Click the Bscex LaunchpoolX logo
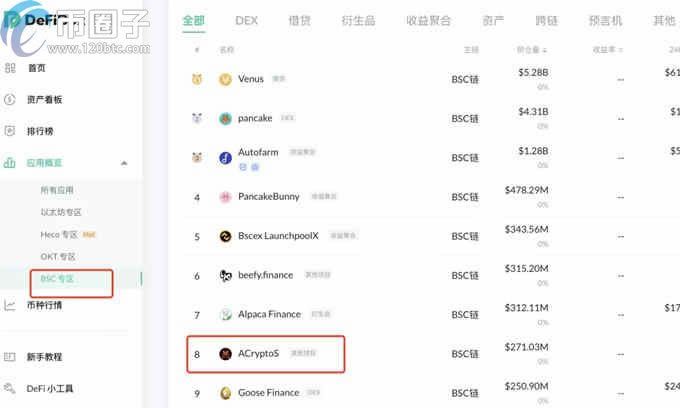680x408 pixels. pos(225,236)
